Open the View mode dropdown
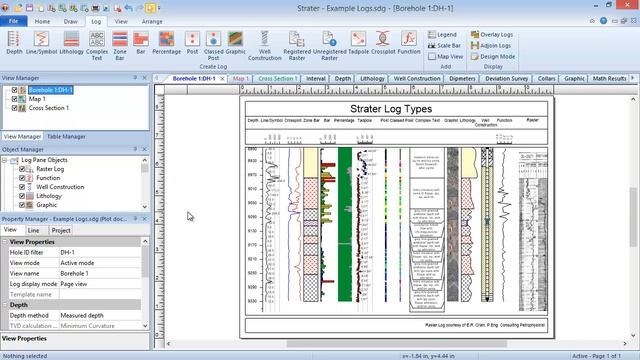 click(100, 263)
